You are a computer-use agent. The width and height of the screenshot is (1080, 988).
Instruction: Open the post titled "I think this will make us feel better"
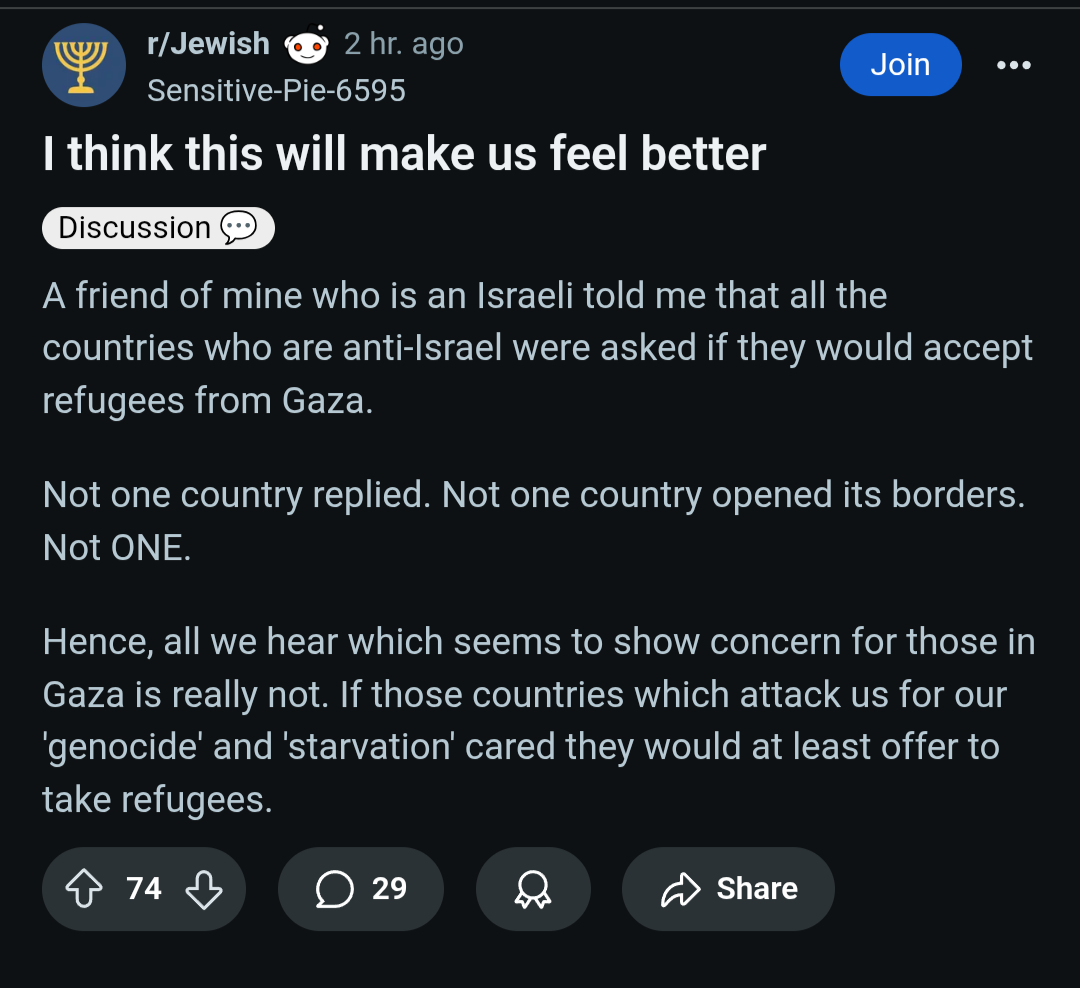pos(404,155)
